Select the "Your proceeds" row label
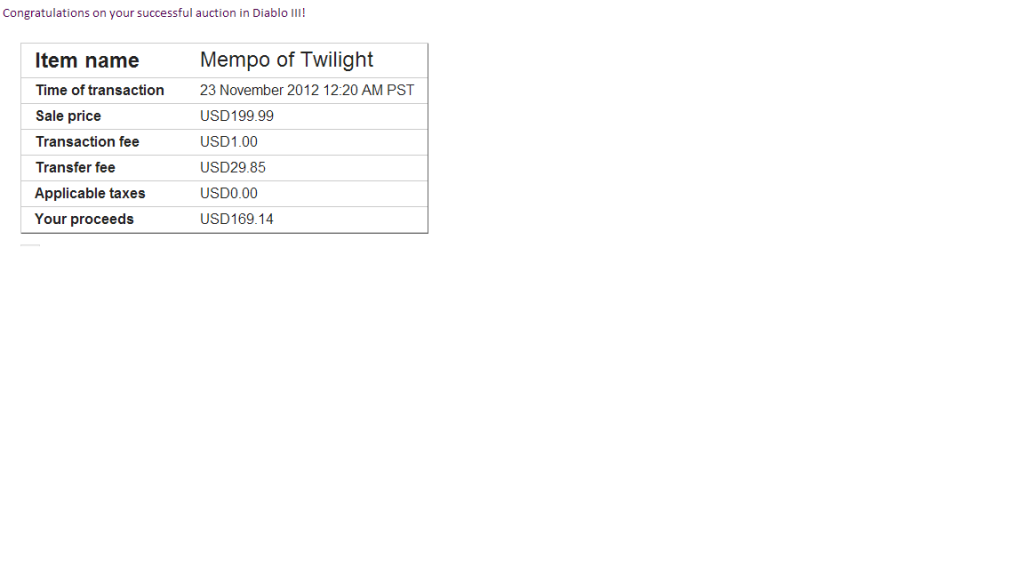The image size is (1024, 576). click(x=84, y=219)
